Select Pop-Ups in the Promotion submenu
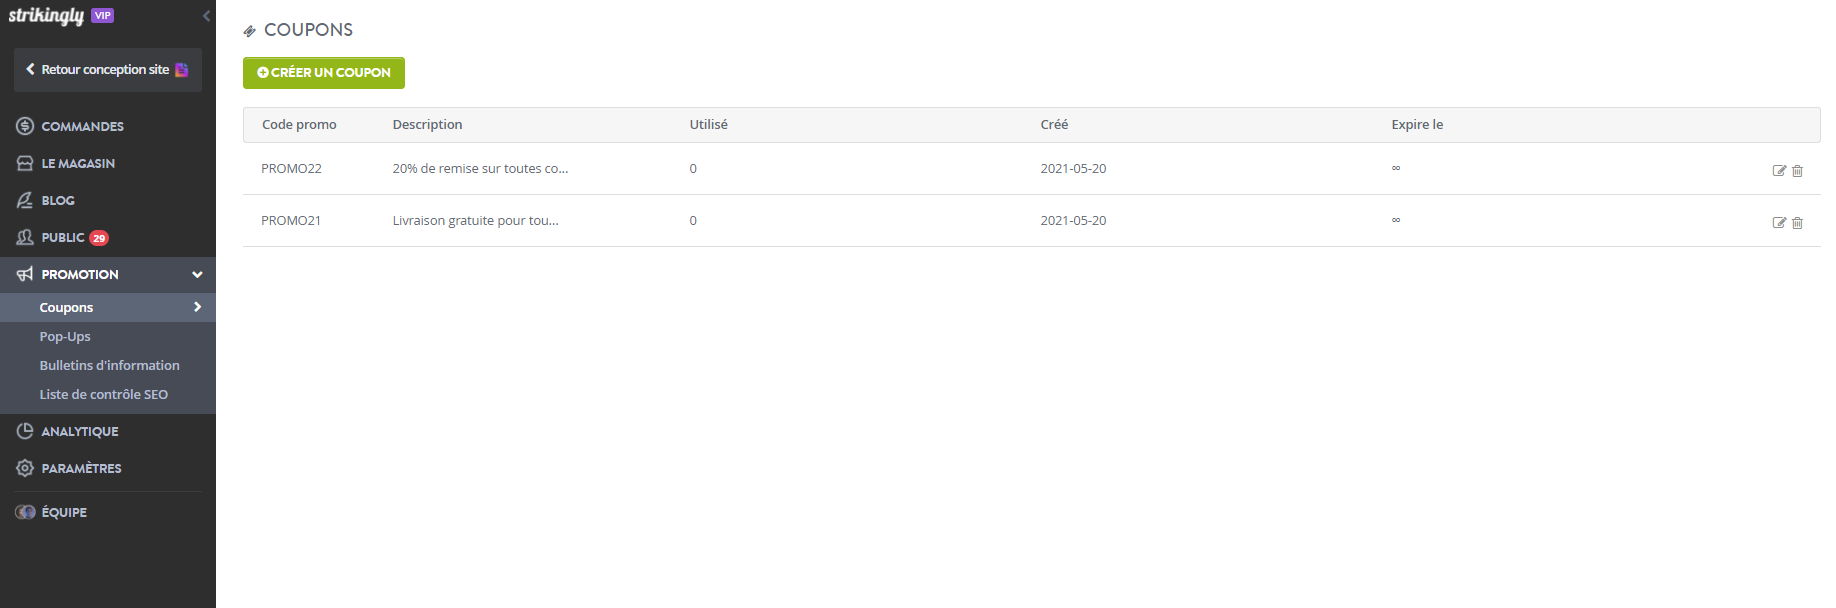The height and width of the screenshot is (608, 1836). pos(65,336)
